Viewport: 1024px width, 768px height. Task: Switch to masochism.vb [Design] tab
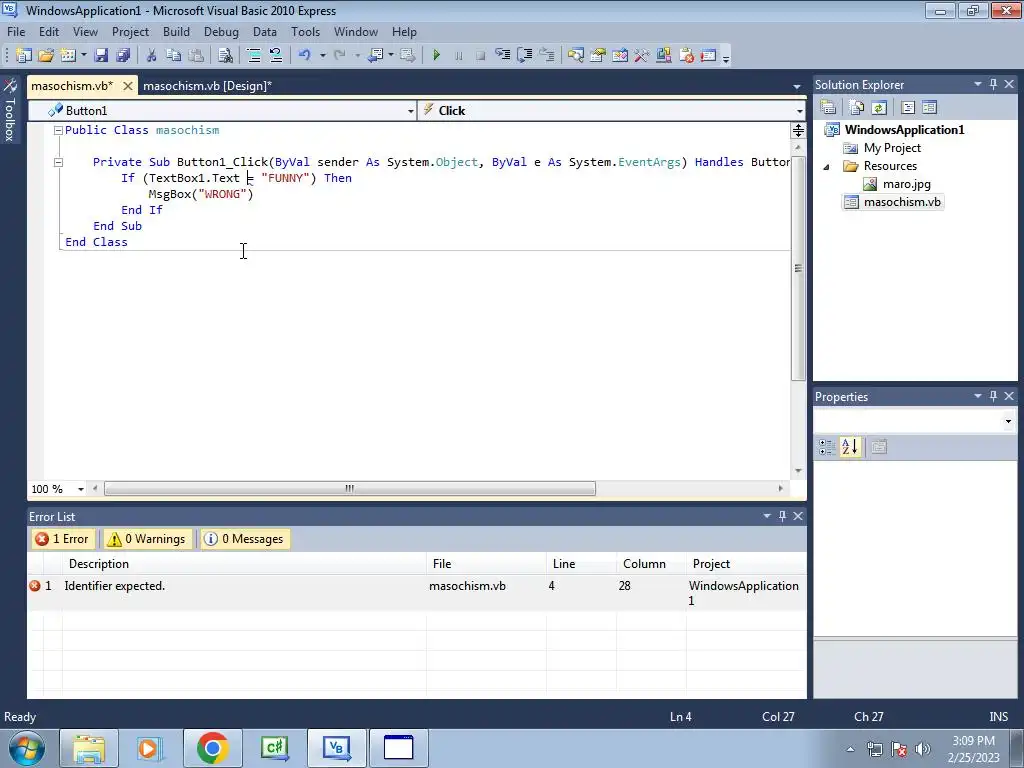[207, 86]
